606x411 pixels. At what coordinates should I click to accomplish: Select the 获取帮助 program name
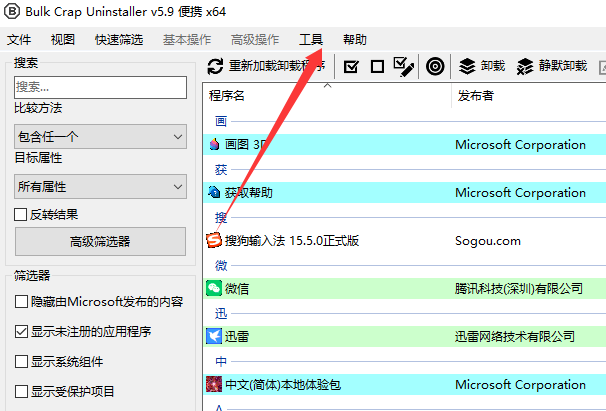(249, 193)
